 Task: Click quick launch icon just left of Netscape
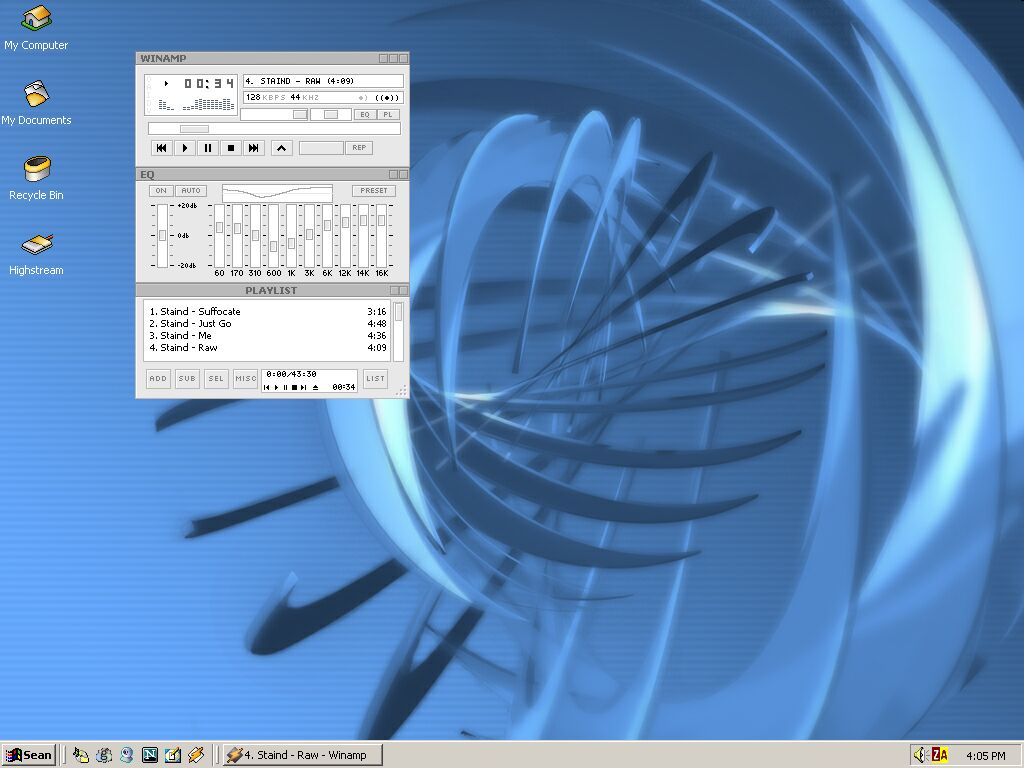coord(127,756)
